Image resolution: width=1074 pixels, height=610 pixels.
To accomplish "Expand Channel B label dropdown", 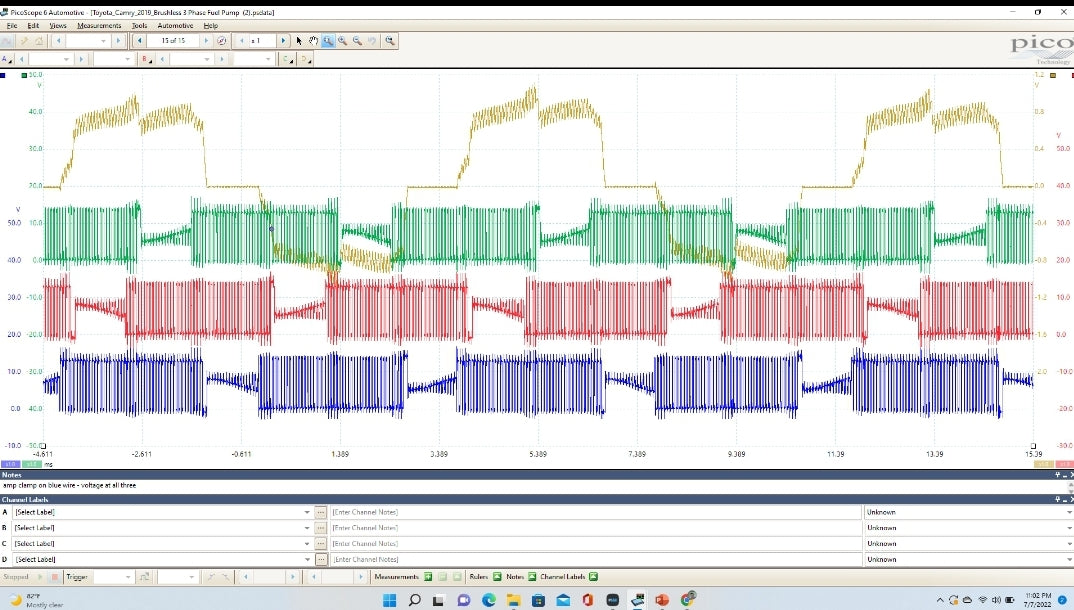I will coord(307,528).
